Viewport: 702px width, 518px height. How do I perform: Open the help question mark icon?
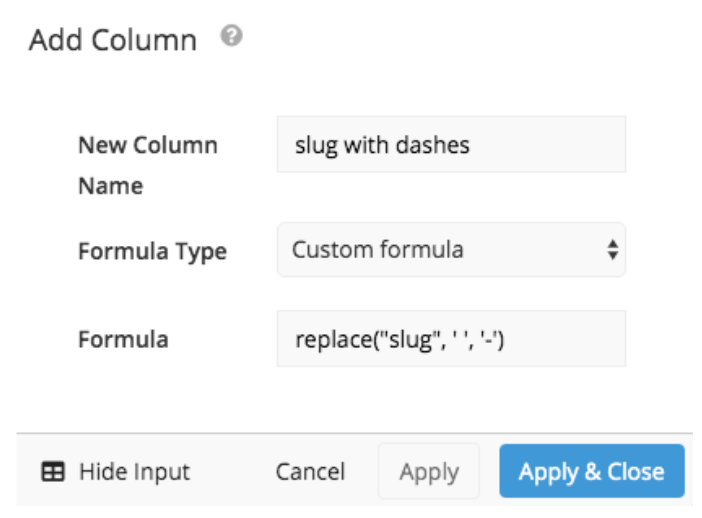231,36
